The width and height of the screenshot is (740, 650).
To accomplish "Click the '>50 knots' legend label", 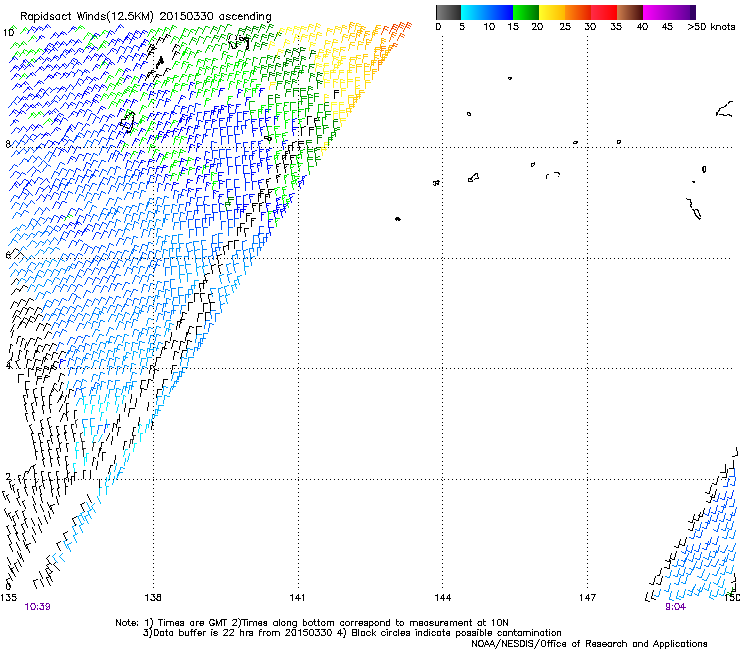I will tap(711, 26).
